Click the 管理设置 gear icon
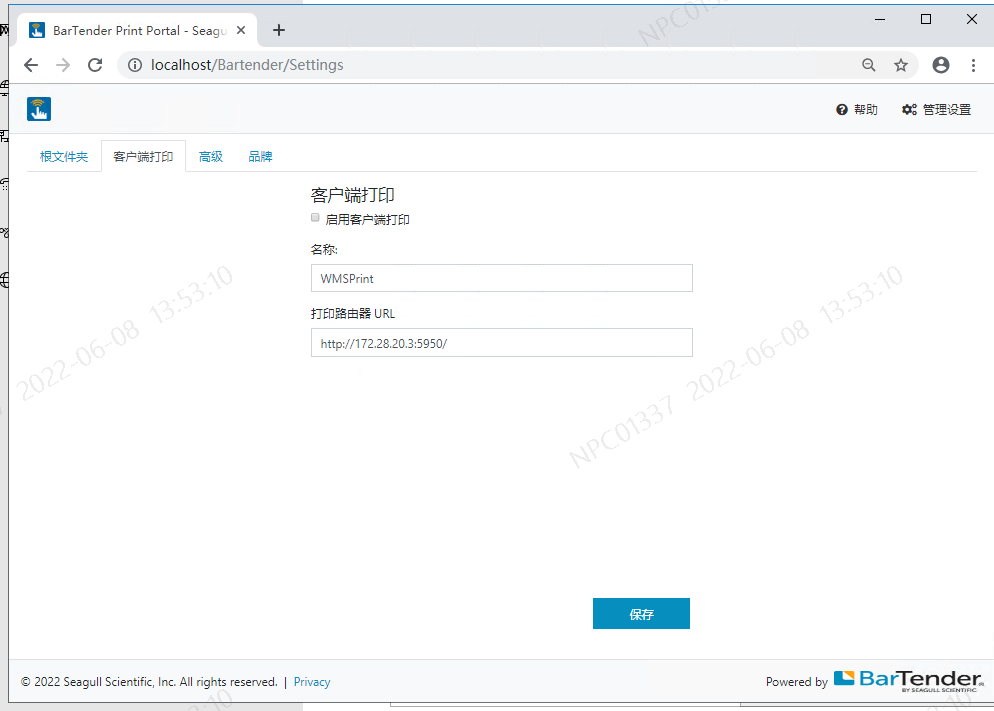994x711 pixels. pos(908,109)
